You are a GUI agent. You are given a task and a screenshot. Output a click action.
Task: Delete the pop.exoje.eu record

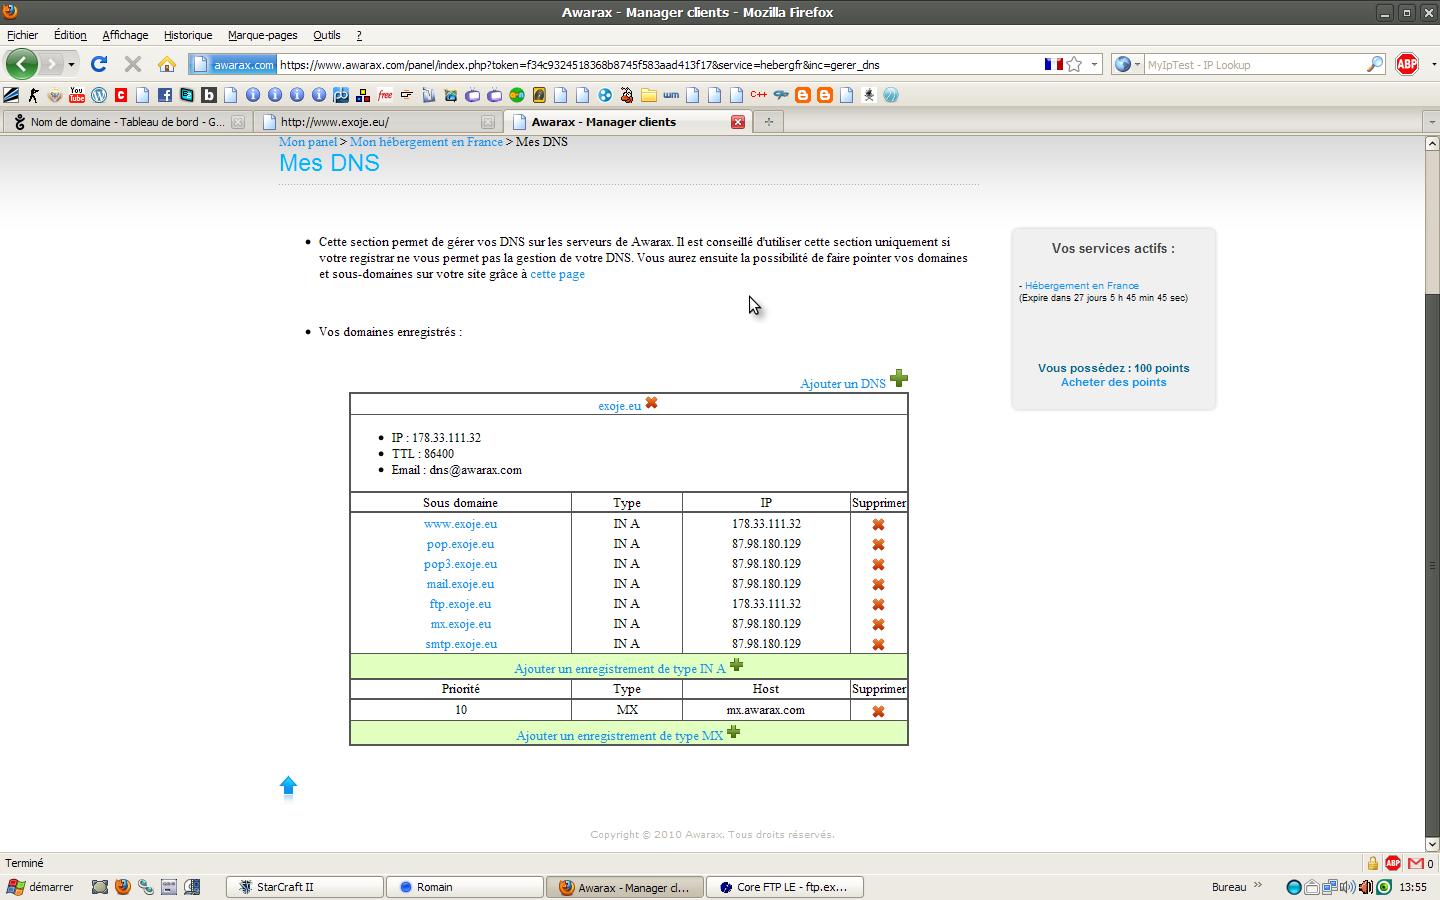coord(878,544)
